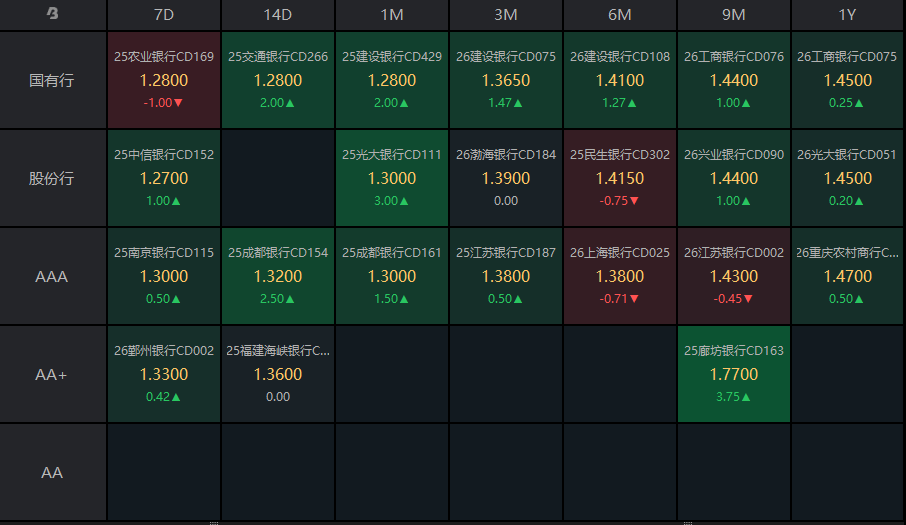Click 25廊坊银行CD163 cell at 1.7700
906x525 pixels.
(734, 374)
